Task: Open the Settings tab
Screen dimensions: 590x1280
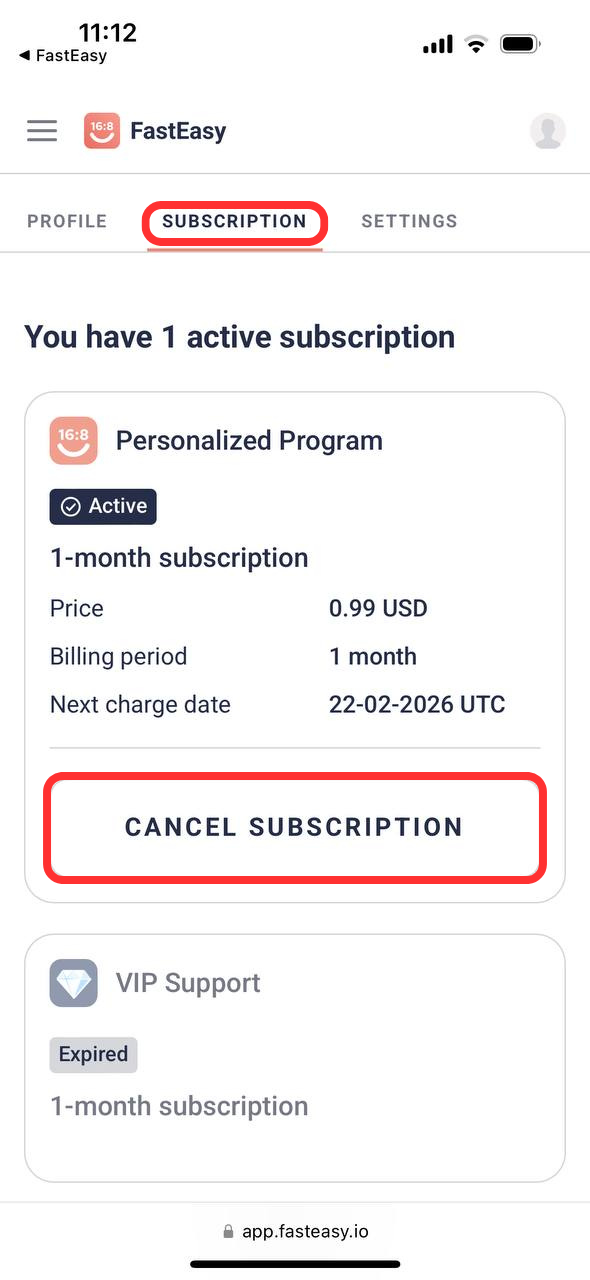Action: pos(409,221)
